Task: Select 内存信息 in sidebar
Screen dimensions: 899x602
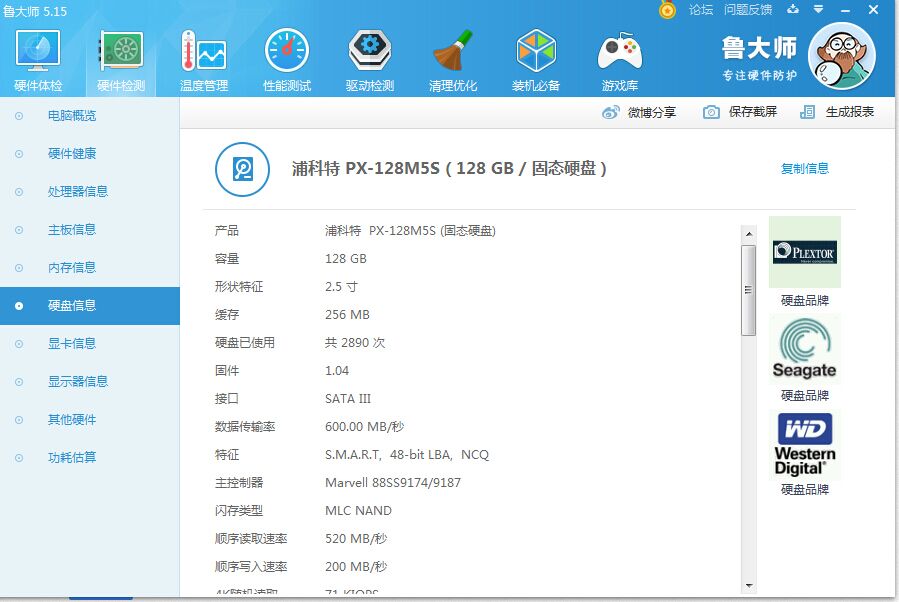Action: pyautogui.click(x=89, y=268)
